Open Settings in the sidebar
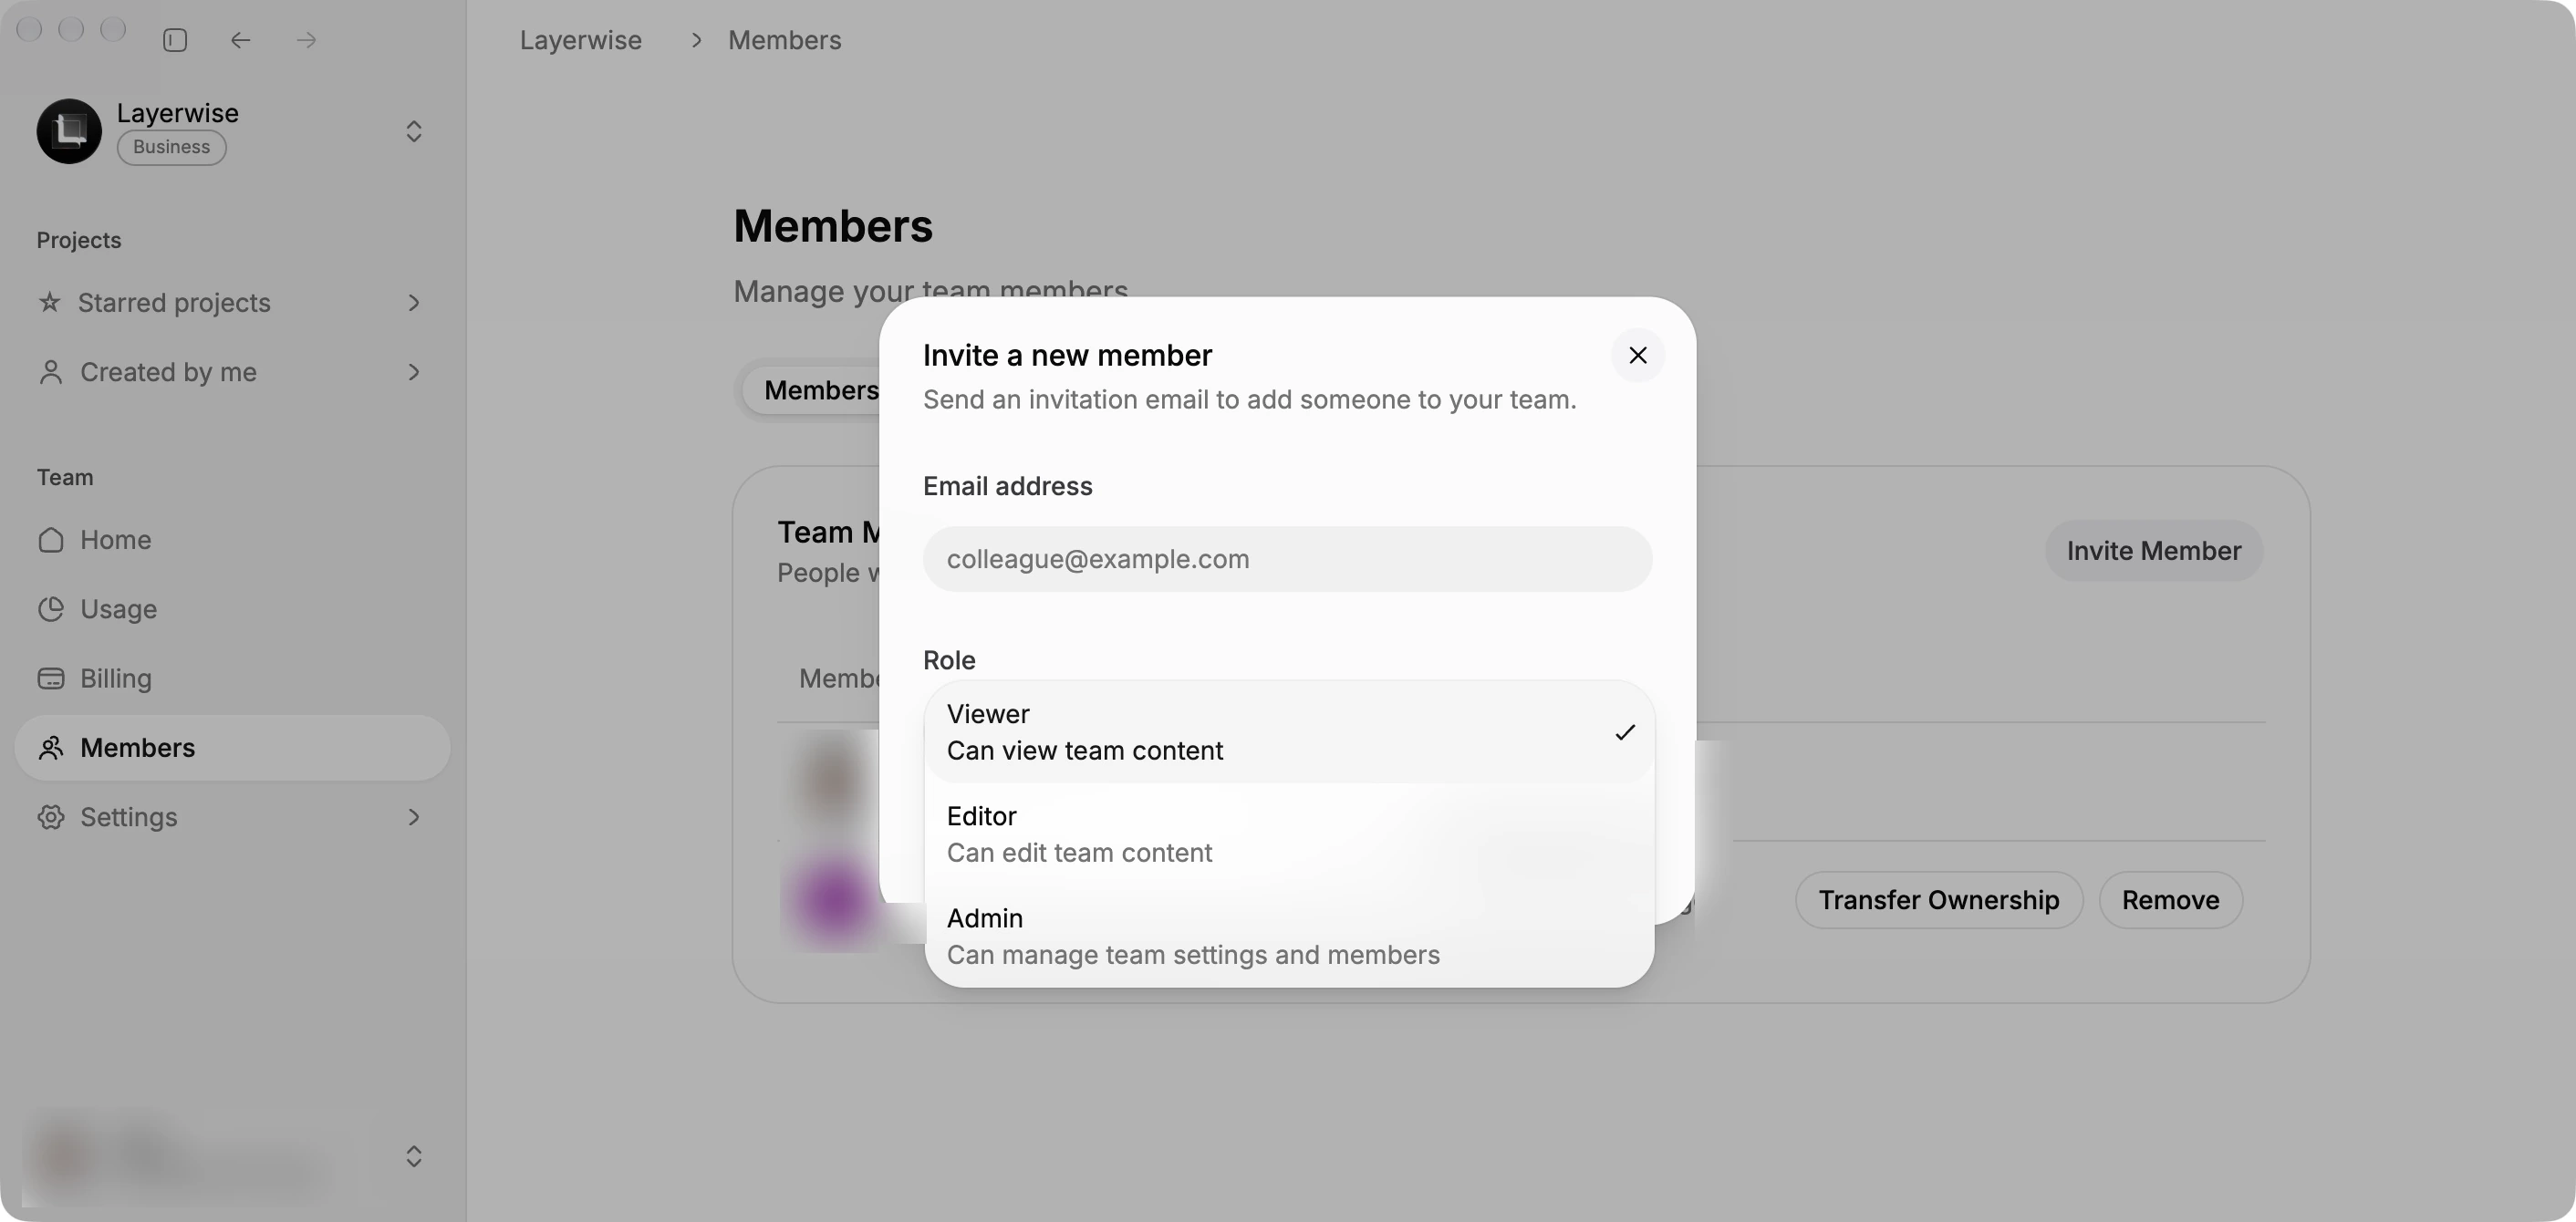 [232, 817]
